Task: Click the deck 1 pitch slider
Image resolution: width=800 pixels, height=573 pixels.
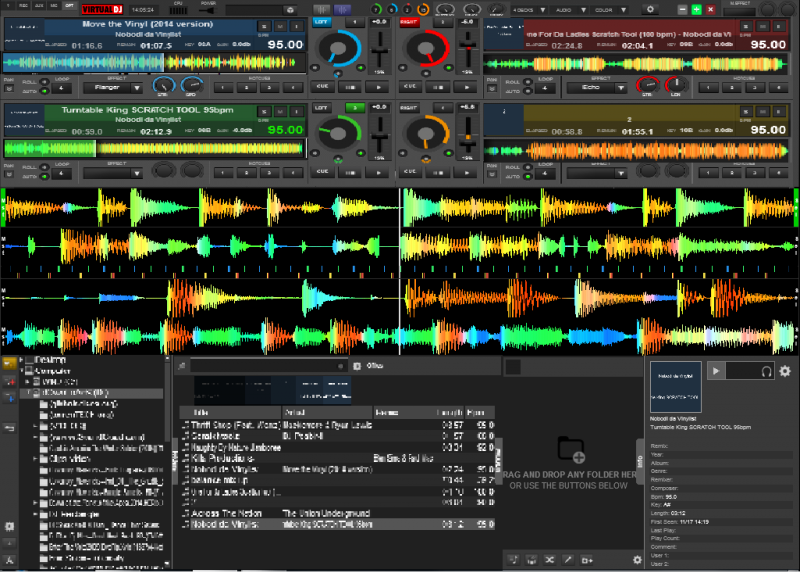Action: tap(380, 50)
